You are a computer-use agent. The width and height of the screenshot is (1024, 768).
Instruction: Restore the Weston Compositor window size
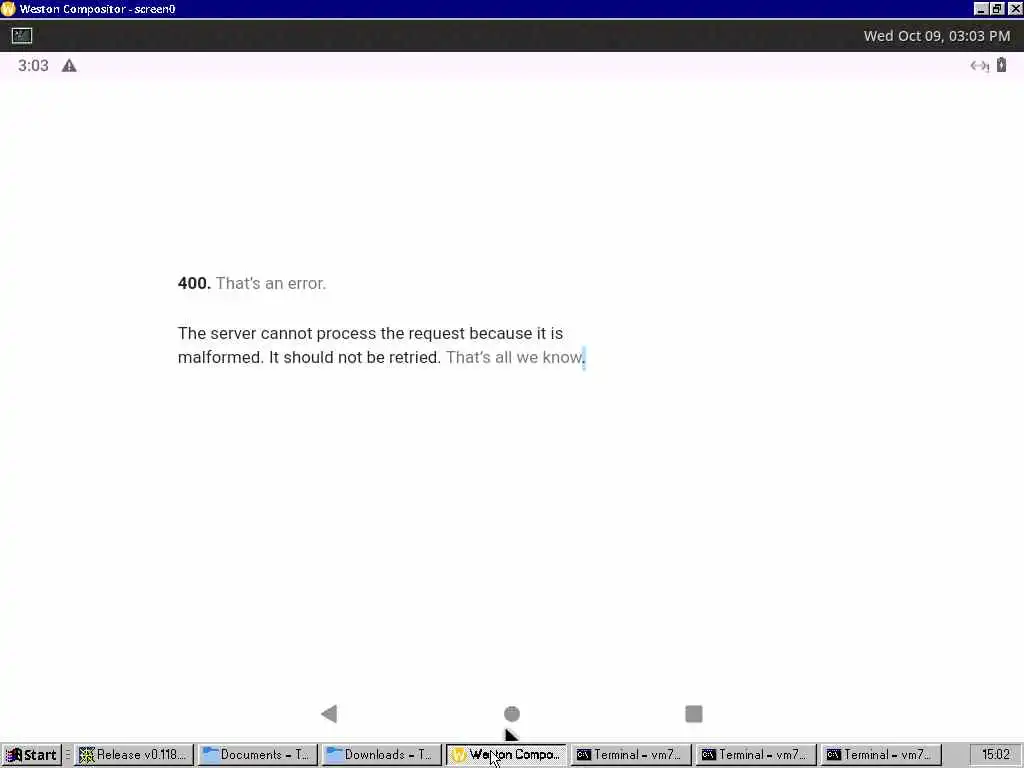997,8
